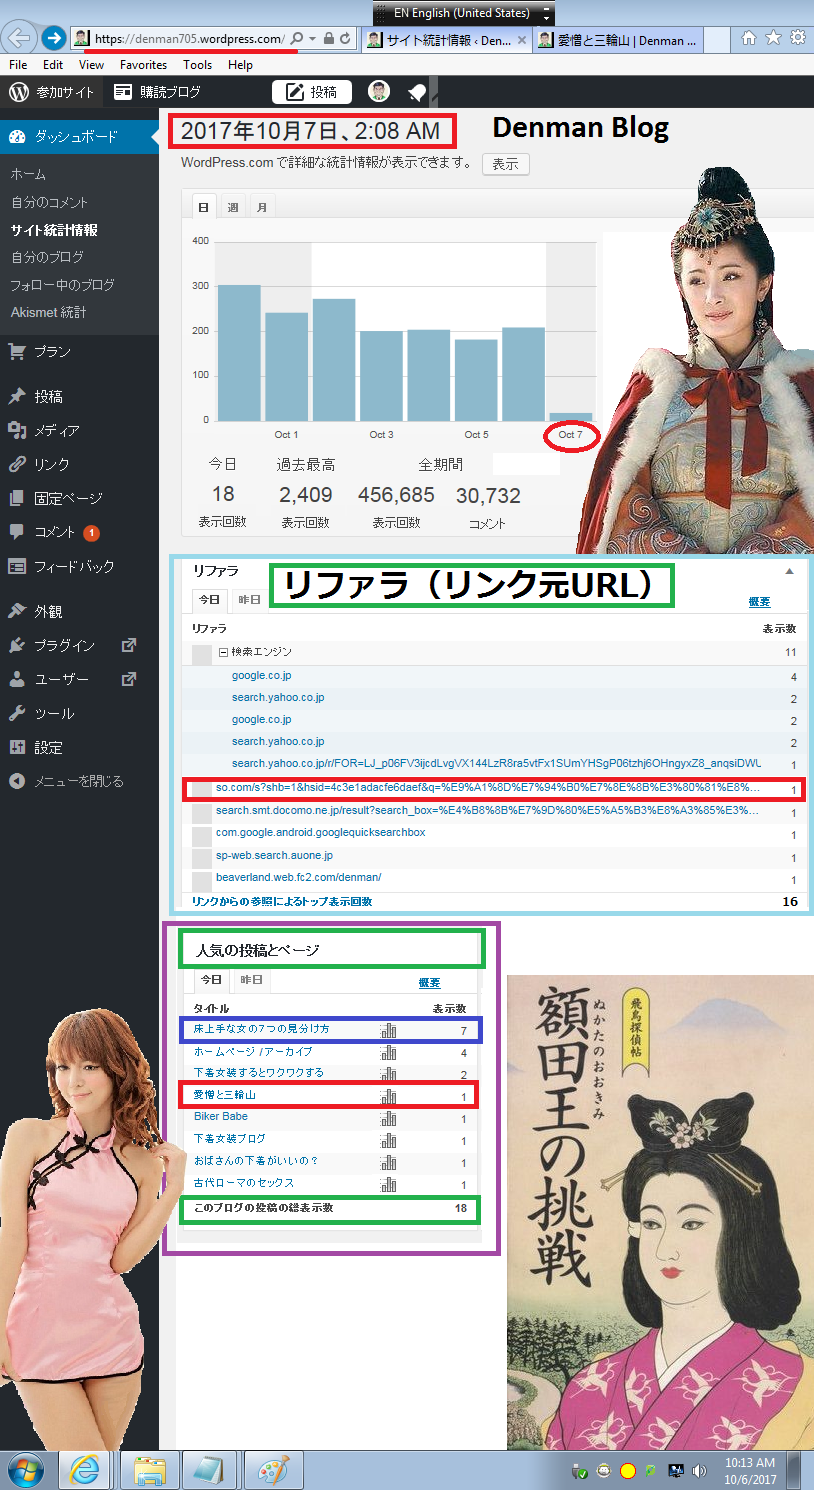
Task: Click the browser Forward arrow button
Action: [54, 39]
